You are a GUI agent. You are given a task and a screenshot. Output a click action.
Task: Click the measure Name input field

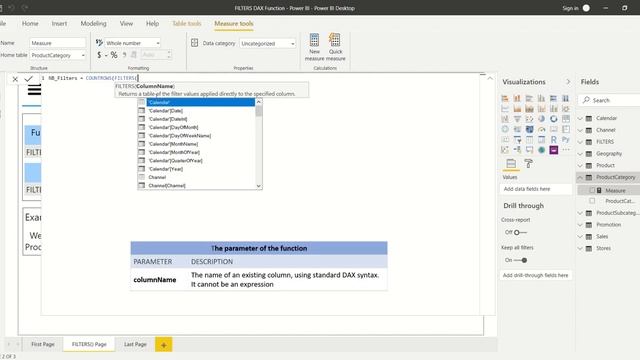[x=58, y=43]
